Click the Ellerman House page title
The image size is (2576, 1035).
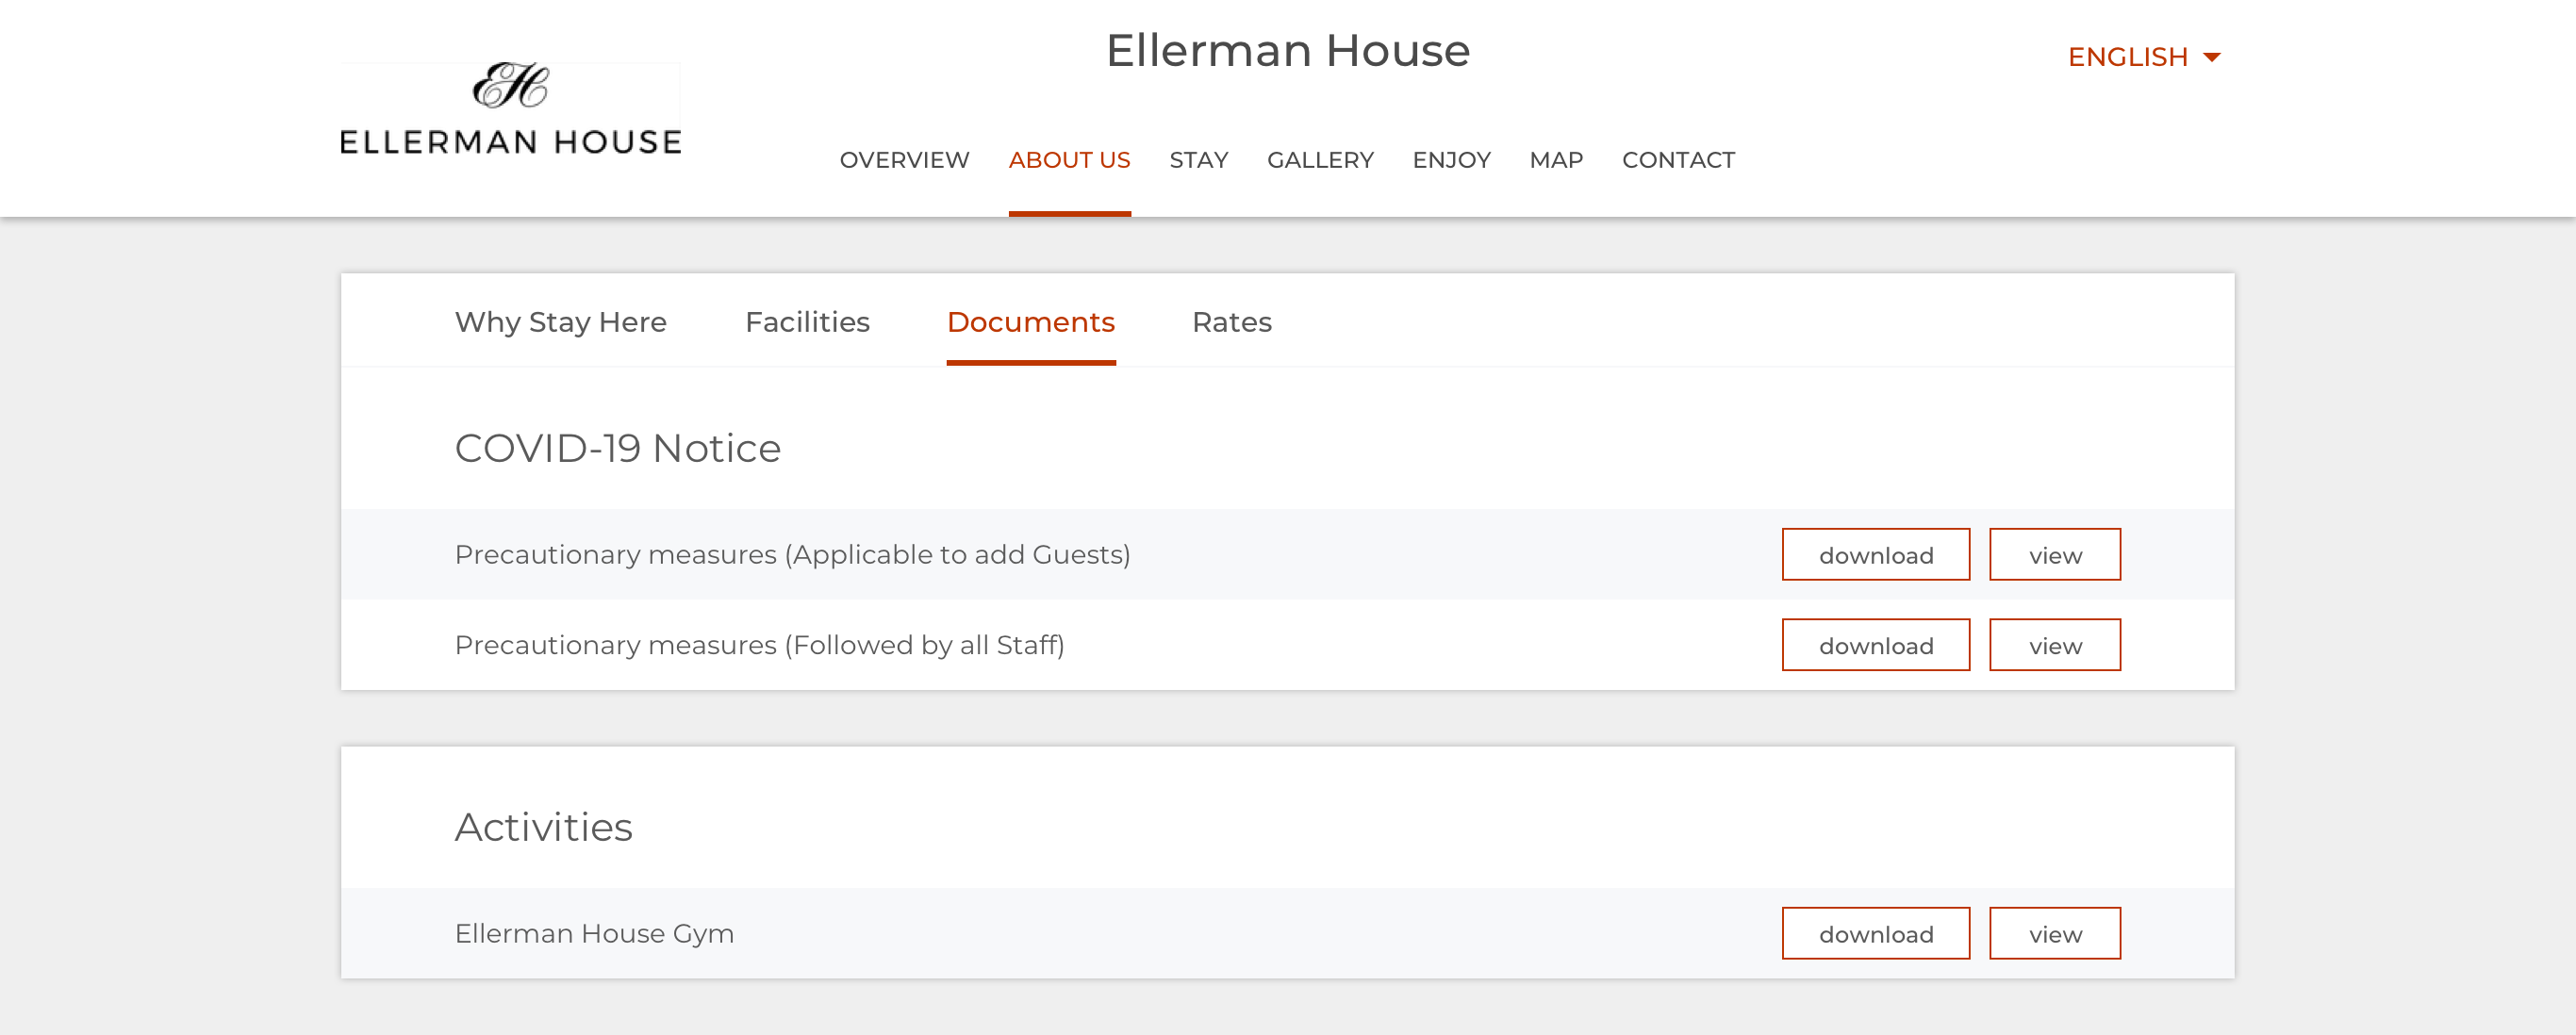[x=1287, y=51]
